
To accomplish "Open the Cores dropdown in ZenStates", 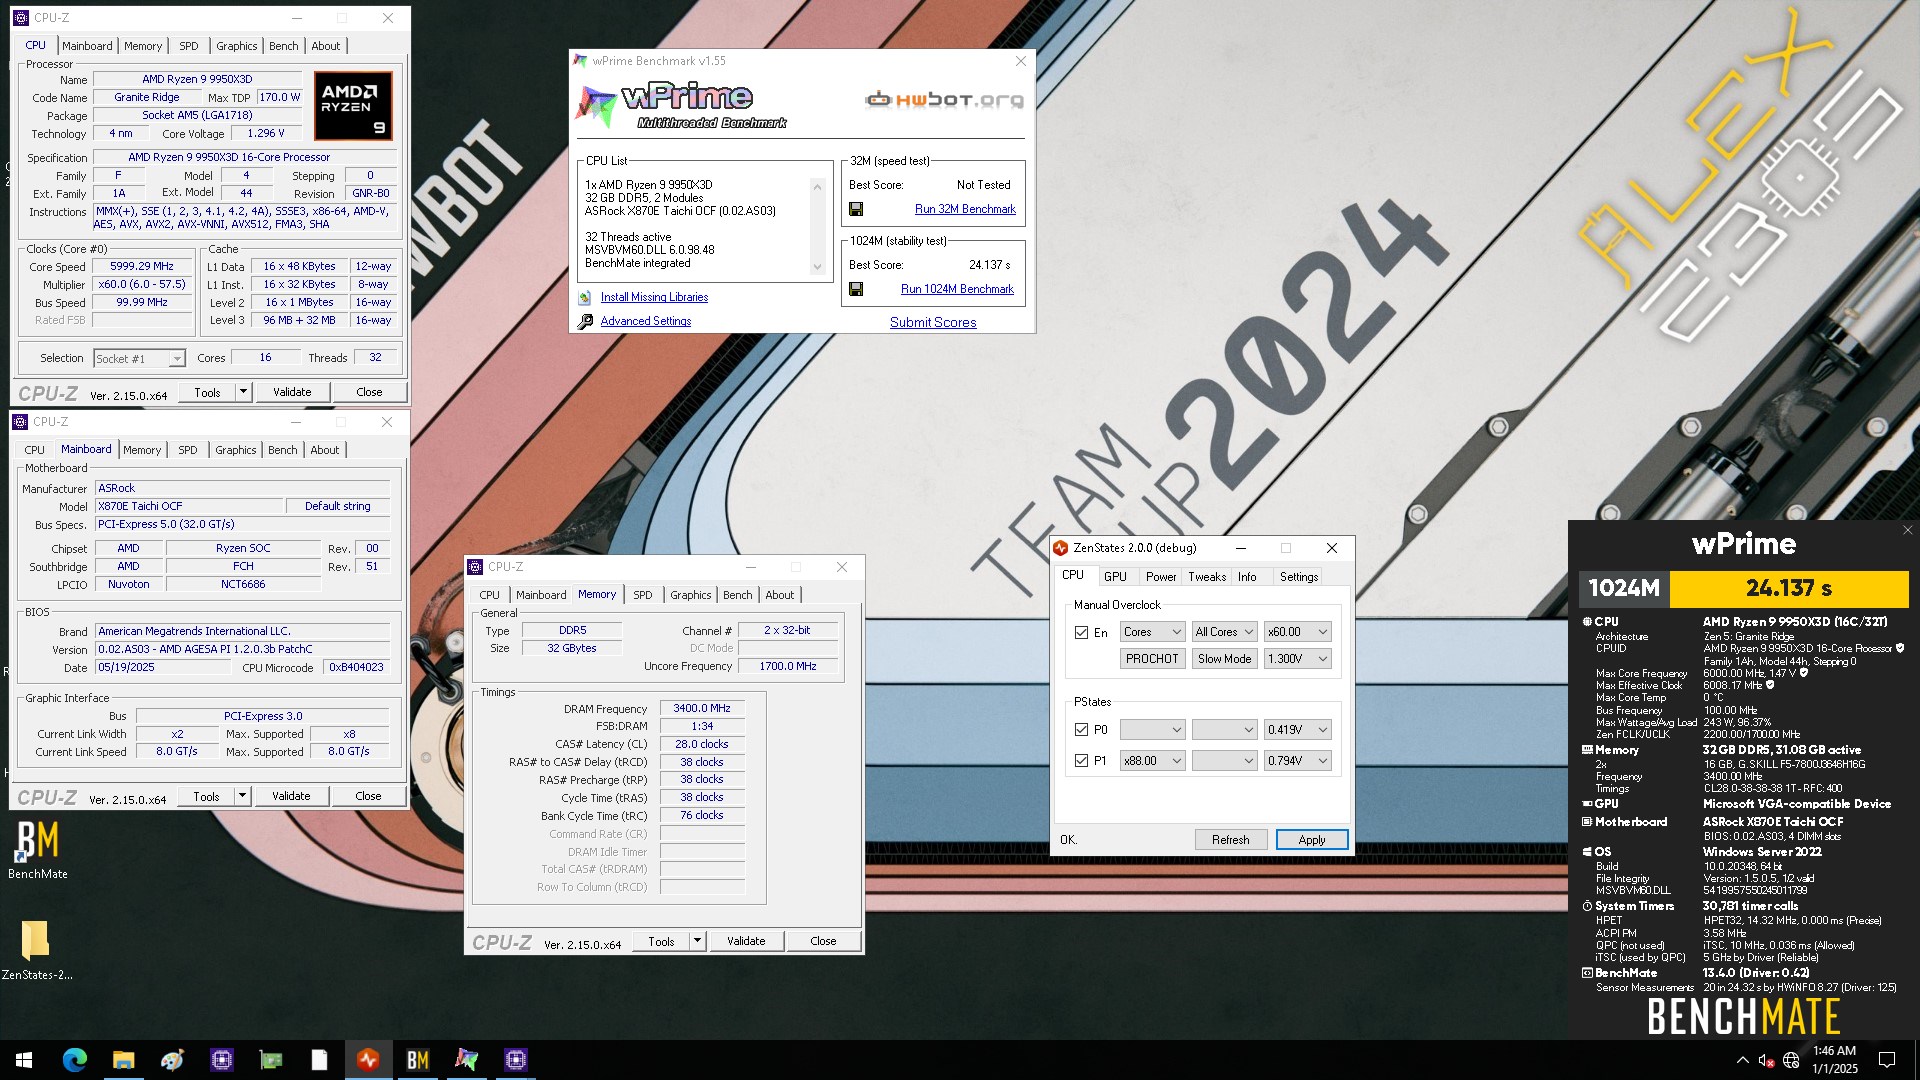I will (x=1152, y=632).
